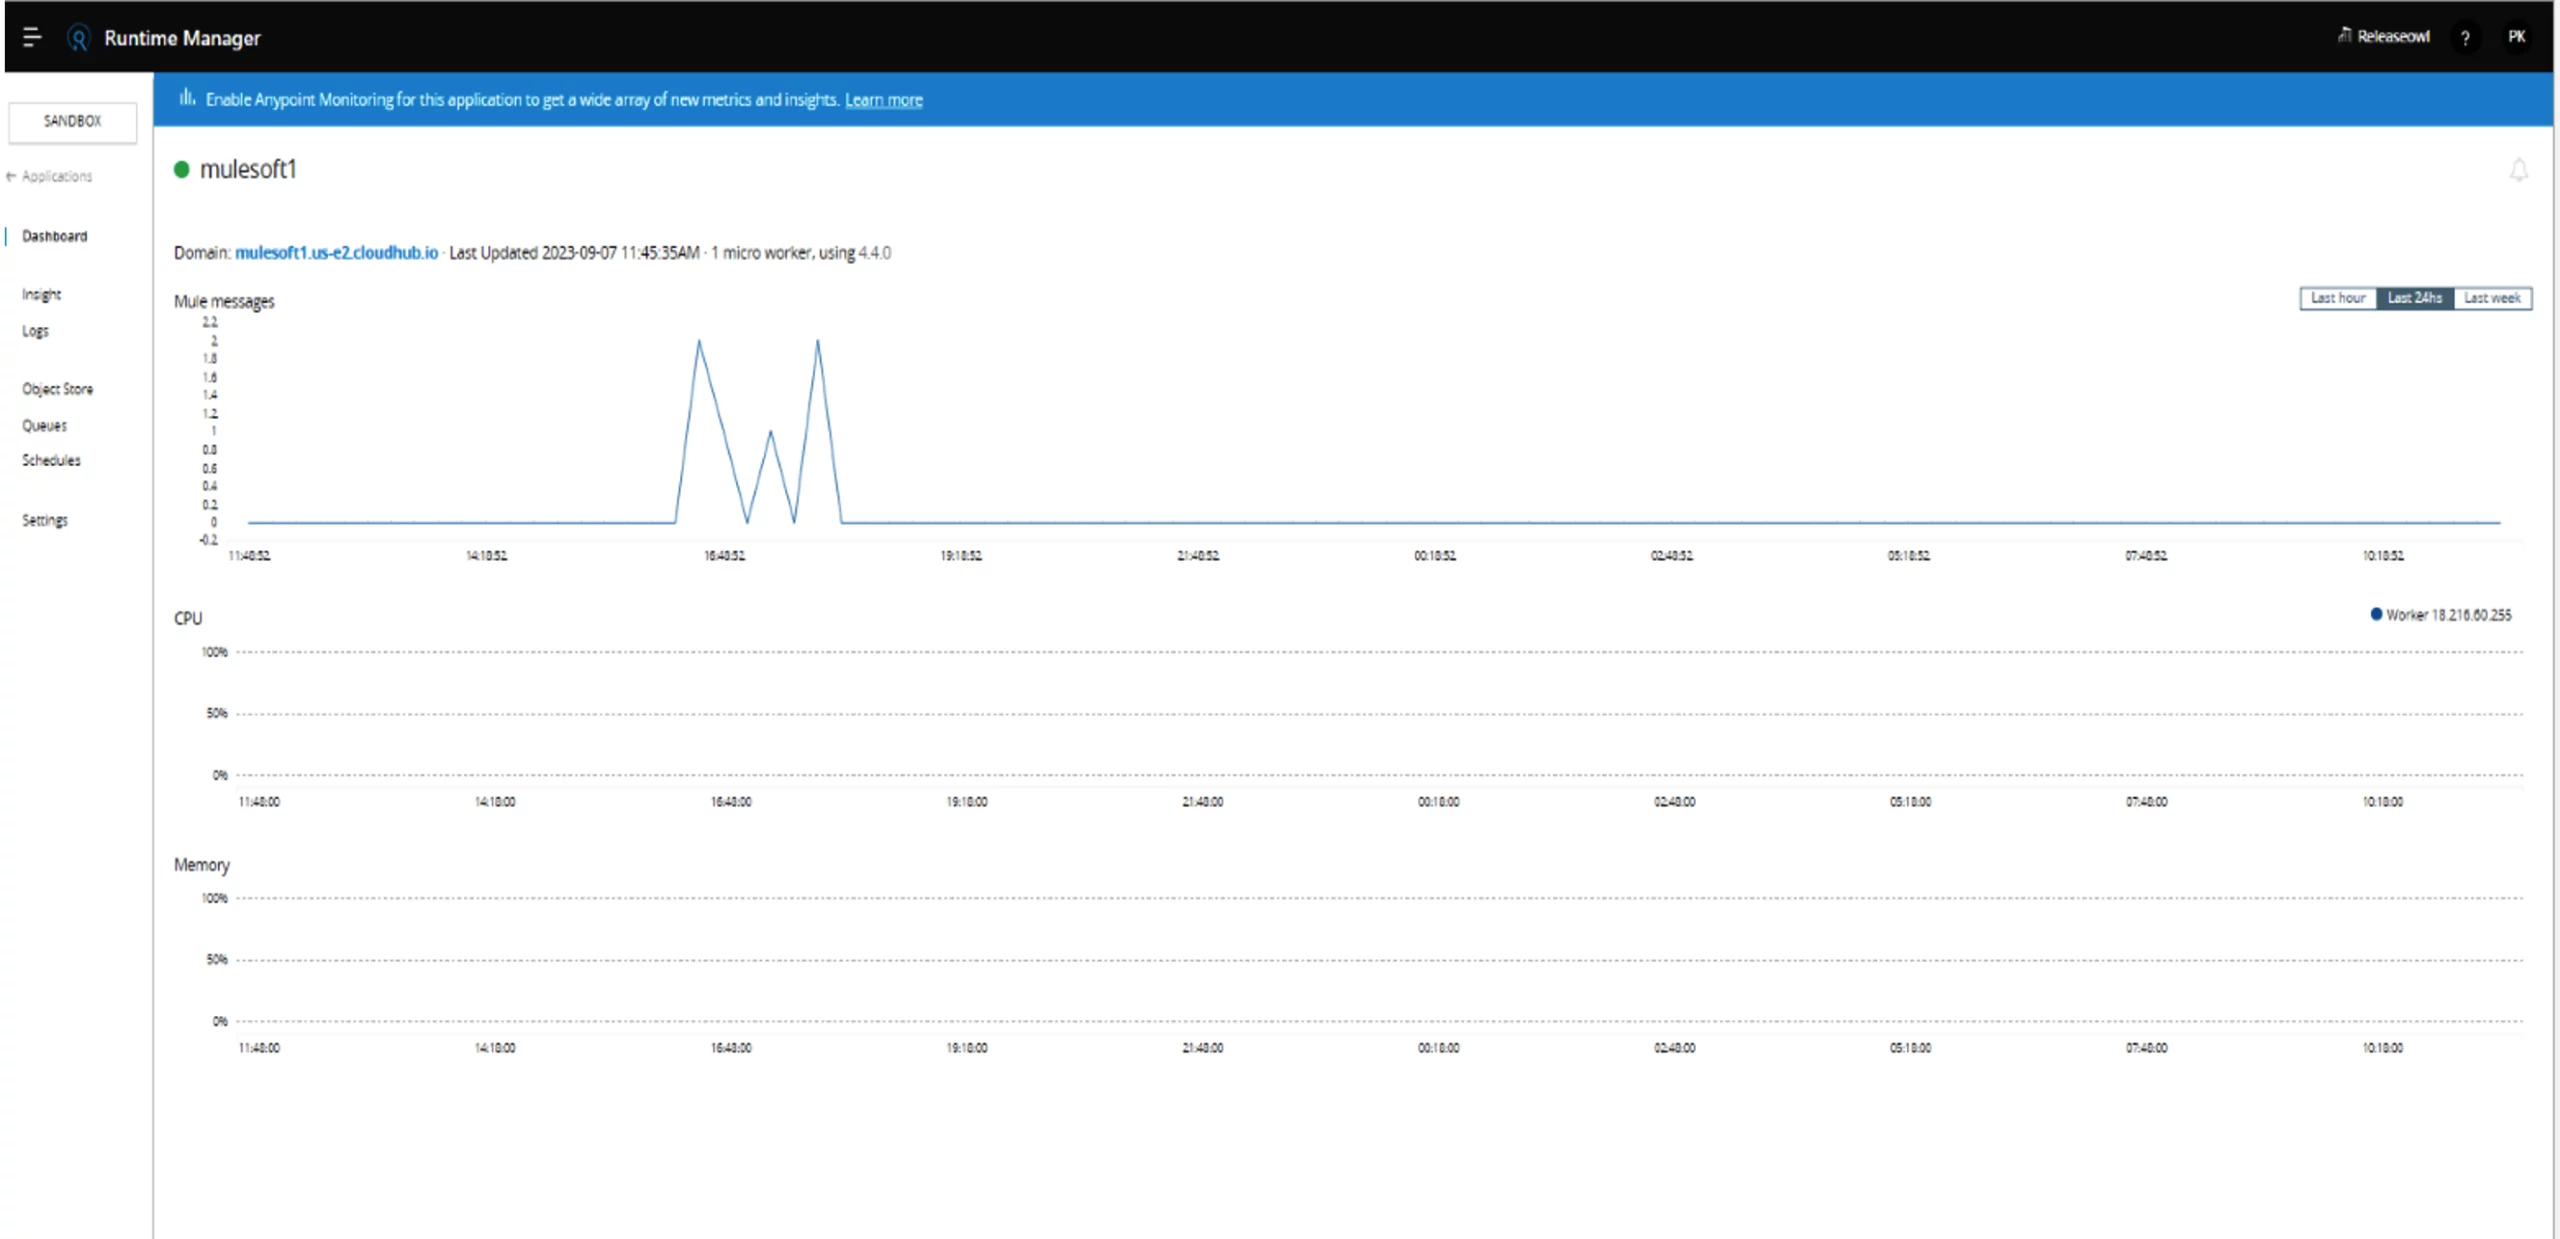
Task: Click the first peak in Mule messages chart
Action: 699,342
